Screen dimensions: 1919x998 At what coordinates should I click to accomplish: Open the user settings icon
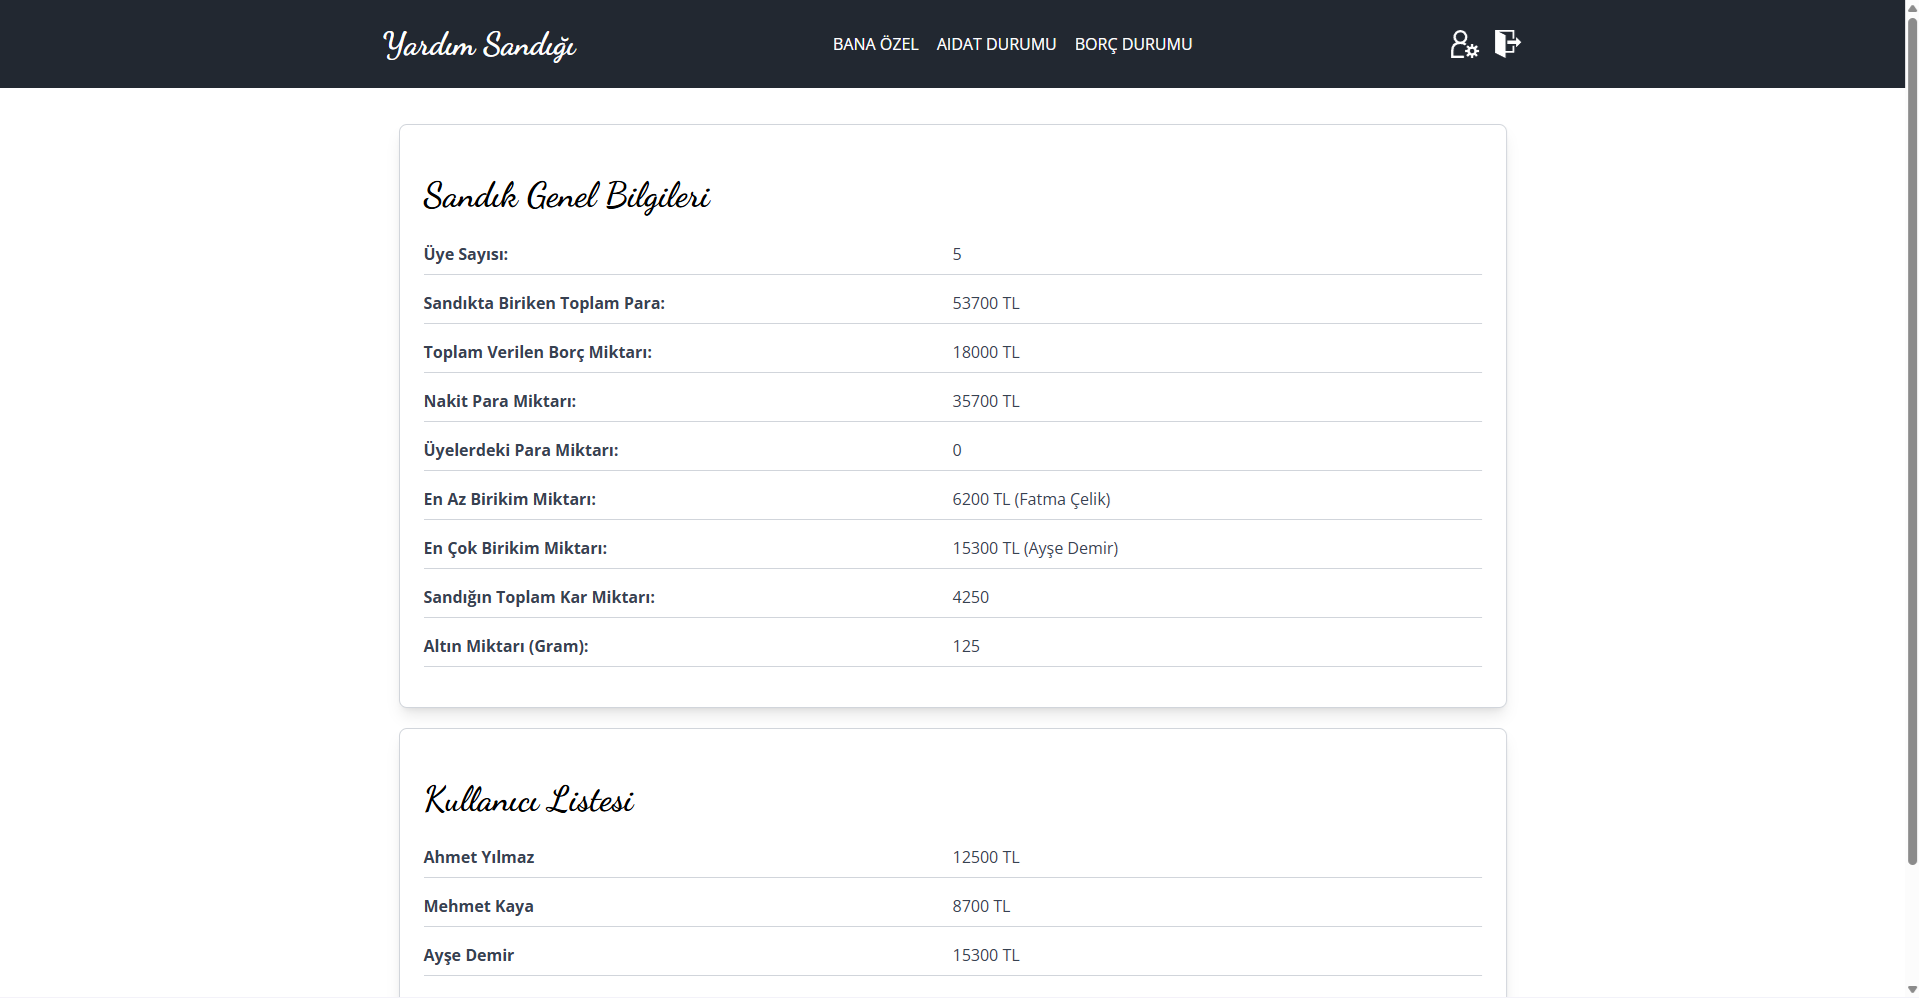1463,44
